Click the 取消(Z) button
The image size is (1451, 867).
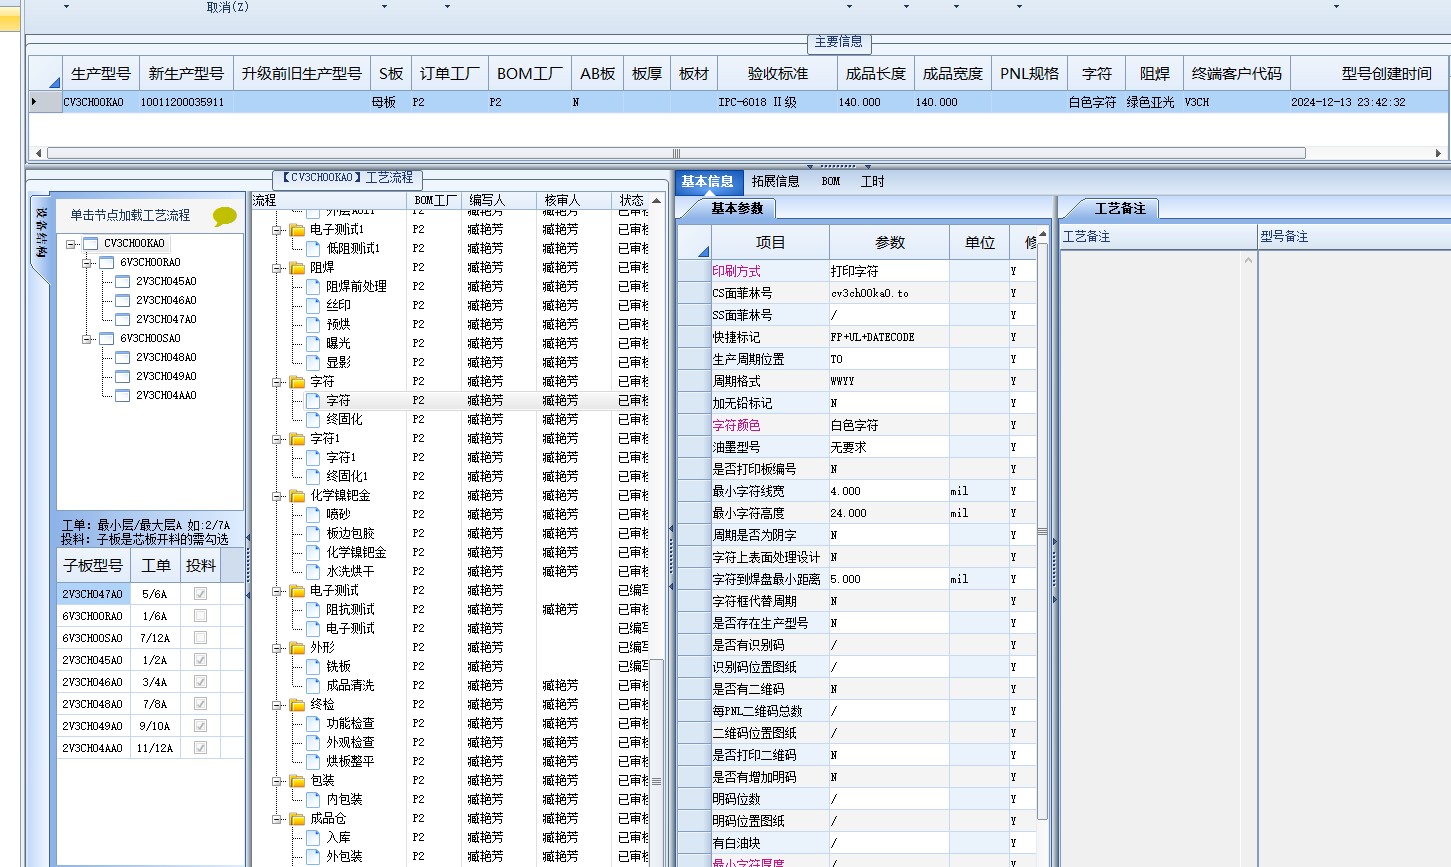(228, 7)
